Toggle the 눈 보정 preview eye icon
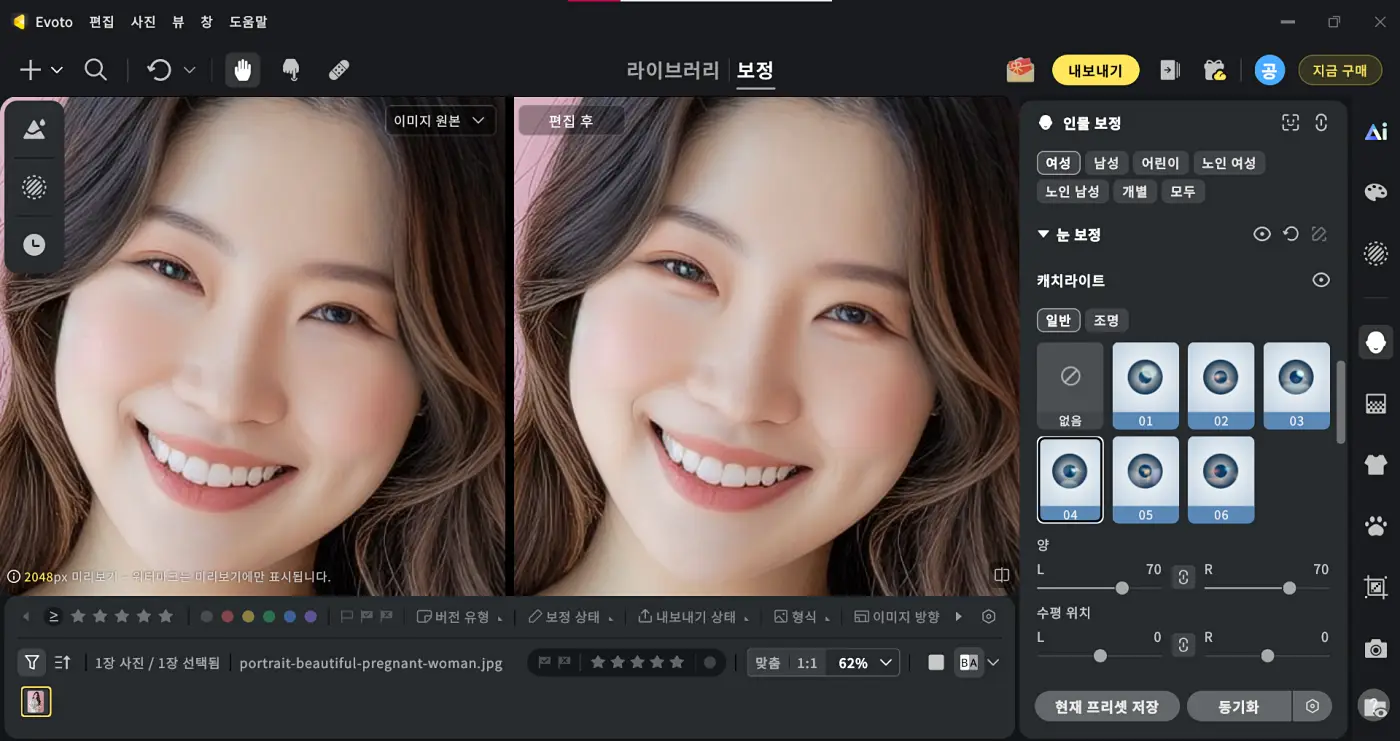This screenshot has height=741, width=1400. (x=1262, y=234)
